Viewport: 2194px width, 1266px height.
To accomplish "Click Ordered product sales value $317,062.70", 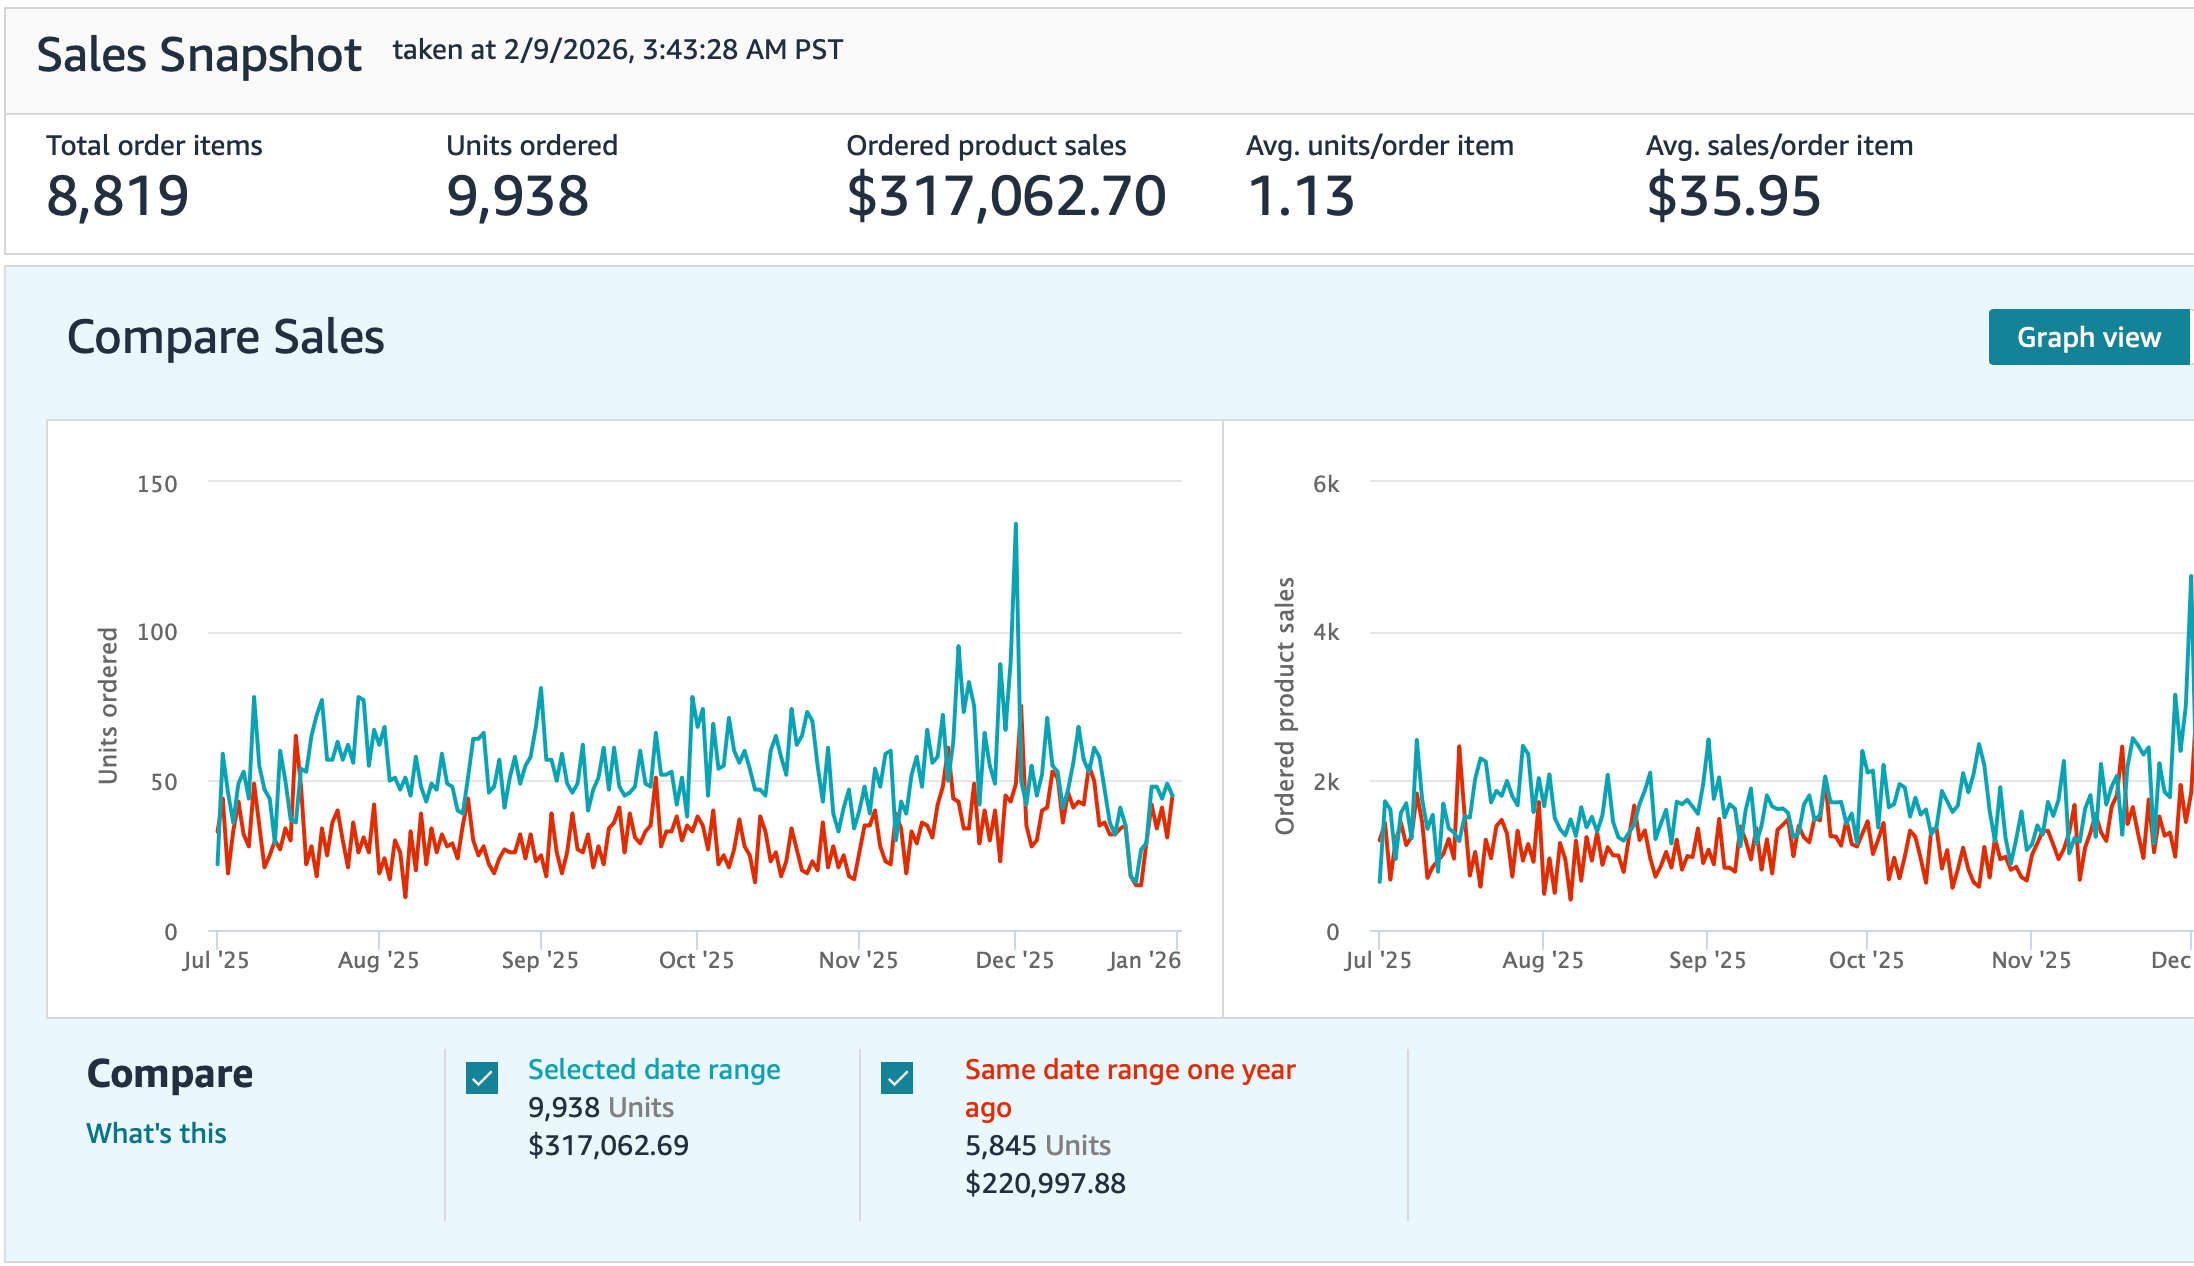I will coord(1005,196).
